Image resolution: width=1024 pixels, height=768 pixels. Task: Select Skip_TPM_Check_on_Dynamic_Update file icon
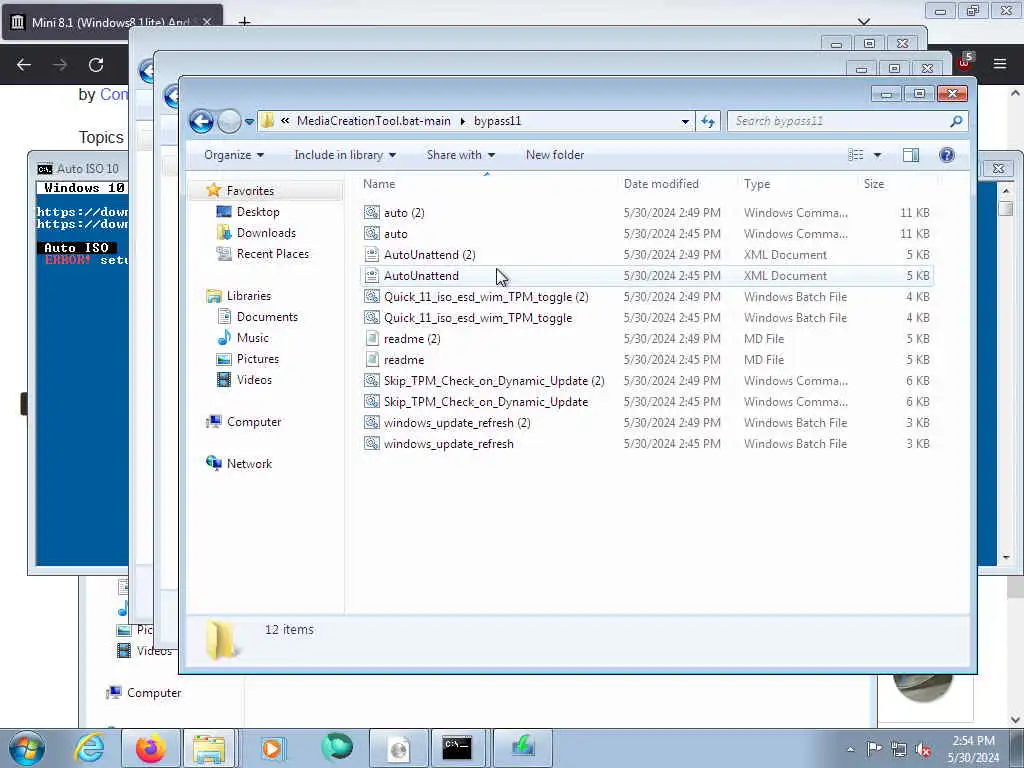pos(372,402)
